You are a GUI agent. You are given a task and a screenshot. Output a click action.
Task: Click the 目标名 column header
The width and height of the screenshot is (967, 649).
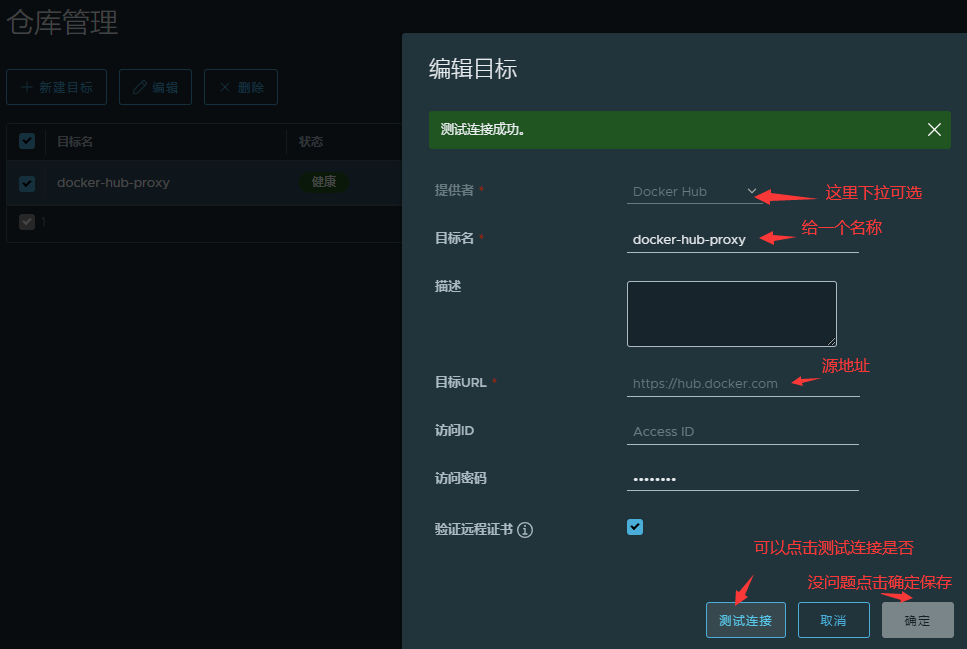point(75,142)
